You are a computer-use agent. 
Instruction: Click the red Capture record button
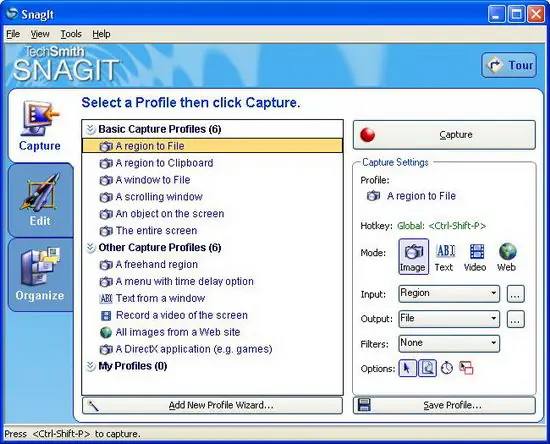(x=444, y=135)
